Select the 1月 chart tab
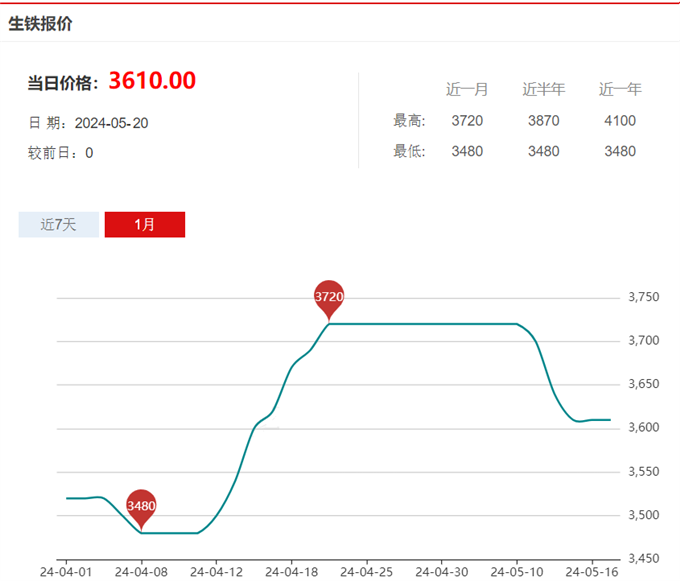Viewport: 680px width, 581px height. coord(145,225)
